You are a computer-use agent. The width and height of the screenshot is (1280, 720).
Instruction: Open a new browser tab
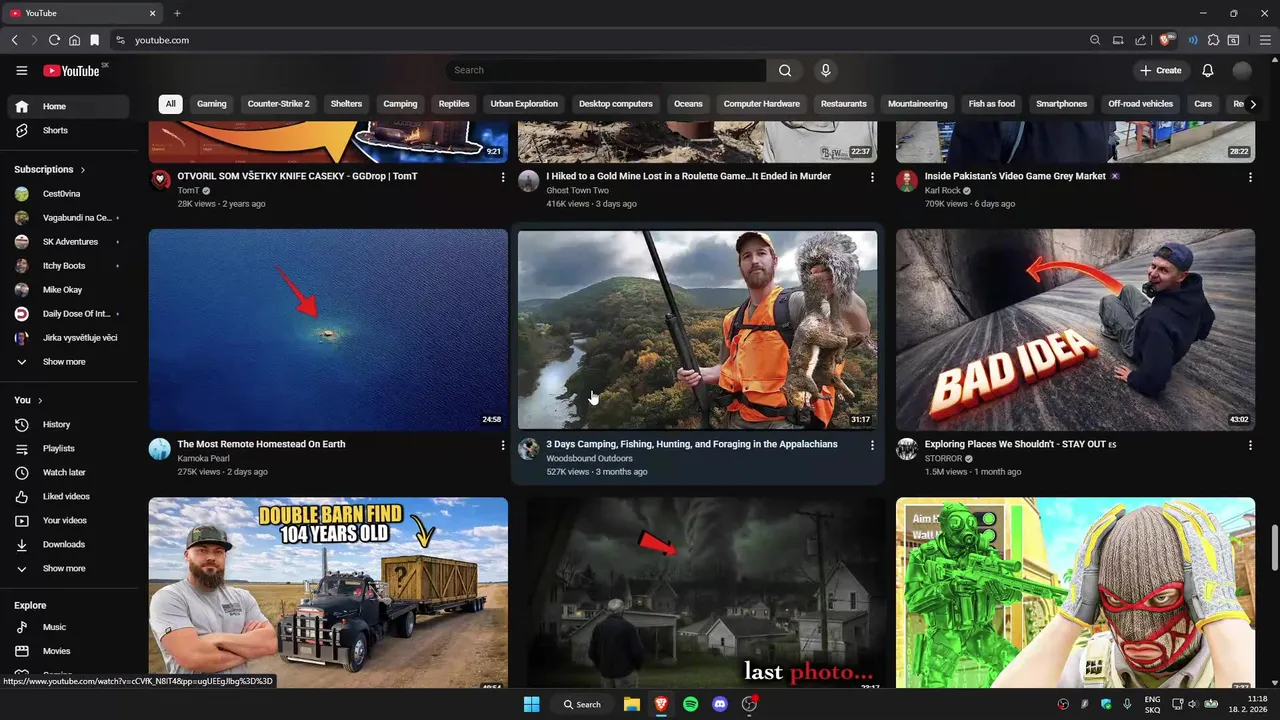(177, 13)
